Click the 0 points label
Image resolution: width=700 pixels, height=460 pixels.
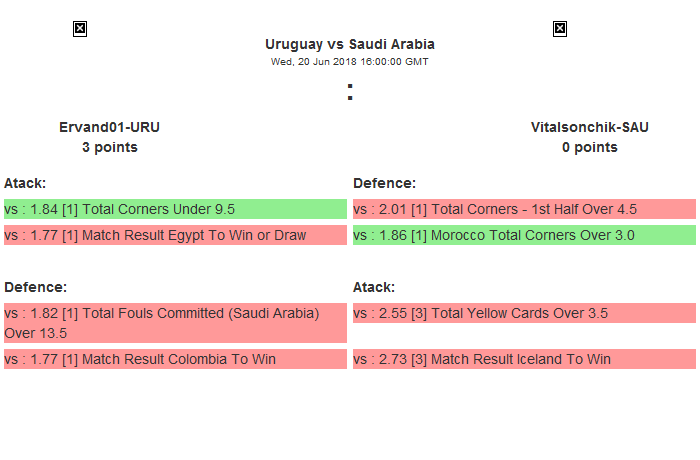(590, 147)
